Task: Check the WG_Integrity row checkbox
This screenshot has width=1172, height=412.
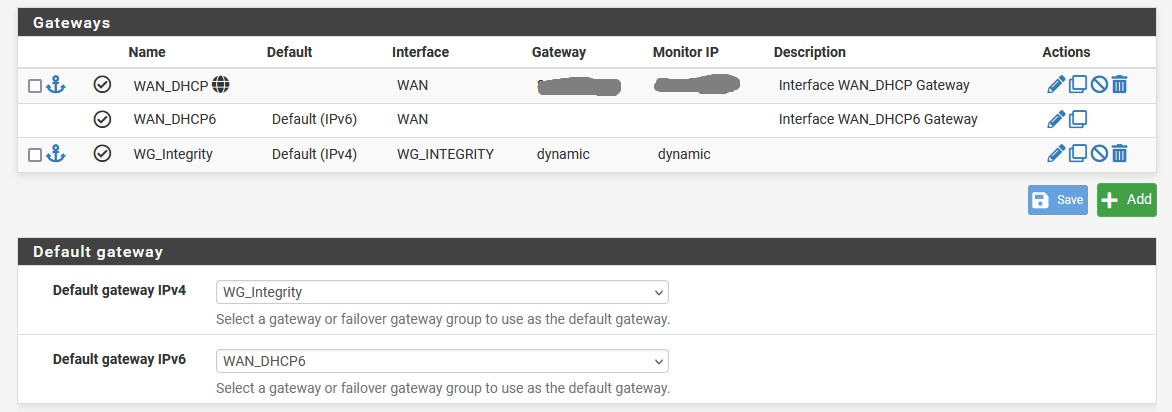Action: click(35, 155)
